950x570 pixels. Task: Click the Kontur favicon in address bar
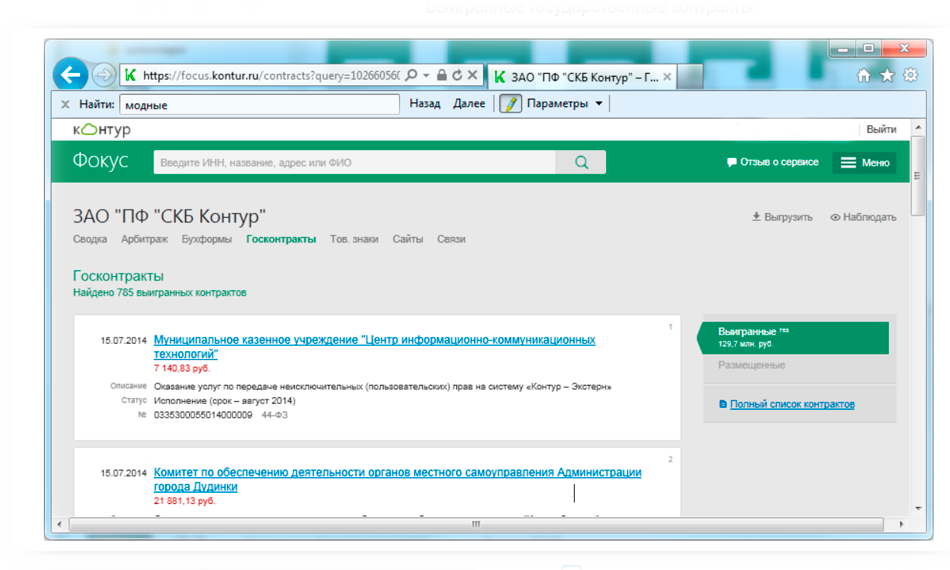130,75
